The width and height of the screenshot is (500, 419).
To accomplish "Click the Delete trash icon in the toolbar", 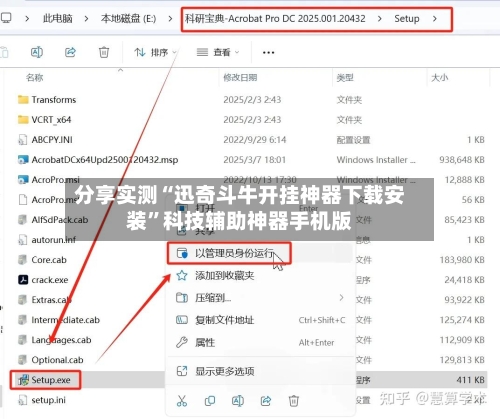I will [x=104, y=52].
